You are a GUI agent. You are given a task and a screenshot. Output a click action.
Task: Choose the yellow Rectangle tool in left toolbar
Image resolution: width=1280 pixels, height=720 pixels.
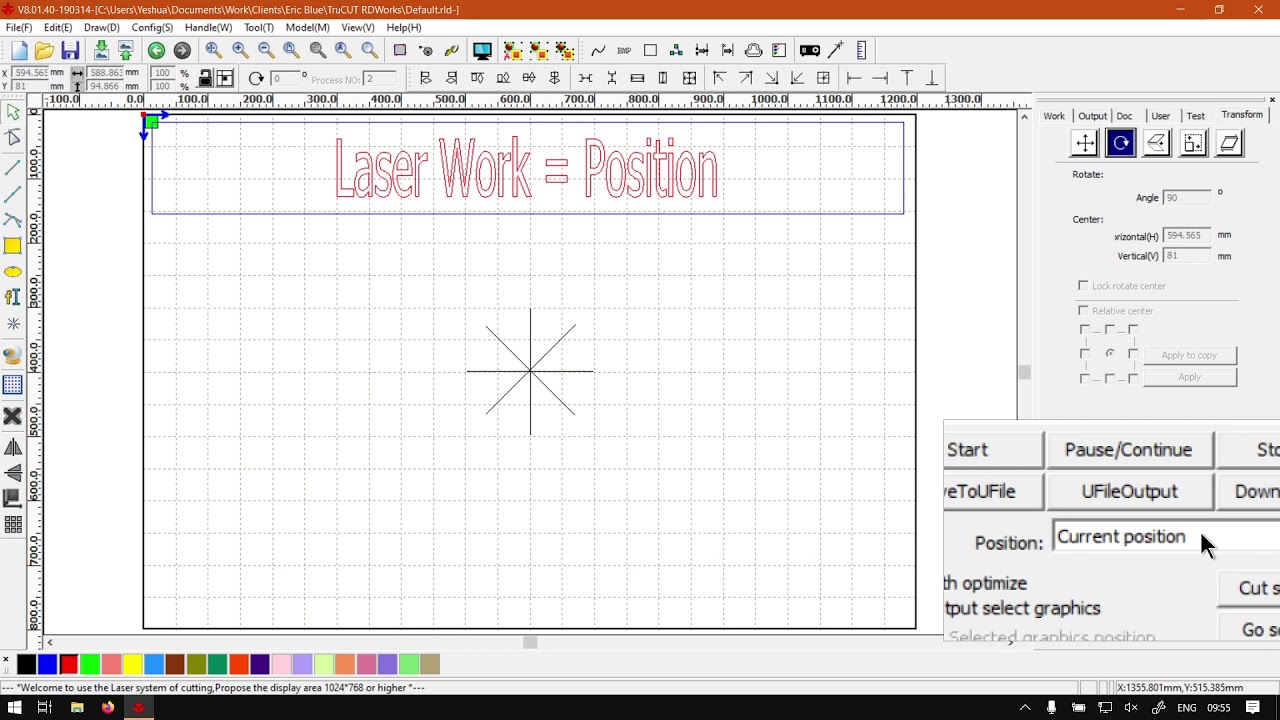(x=13, y=246)
